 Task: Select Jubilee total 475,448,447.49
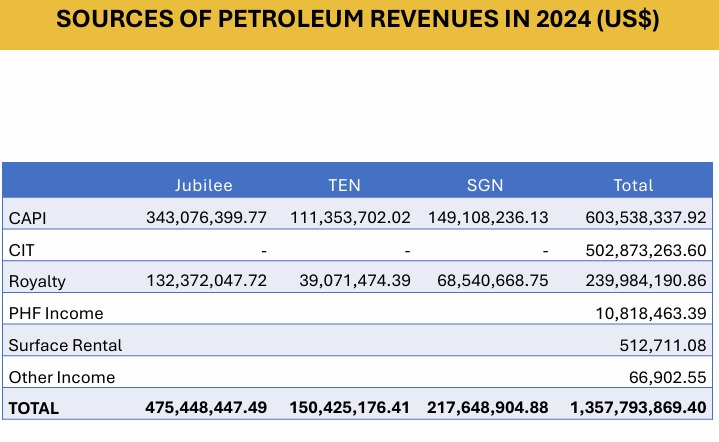tap(206, 408)
